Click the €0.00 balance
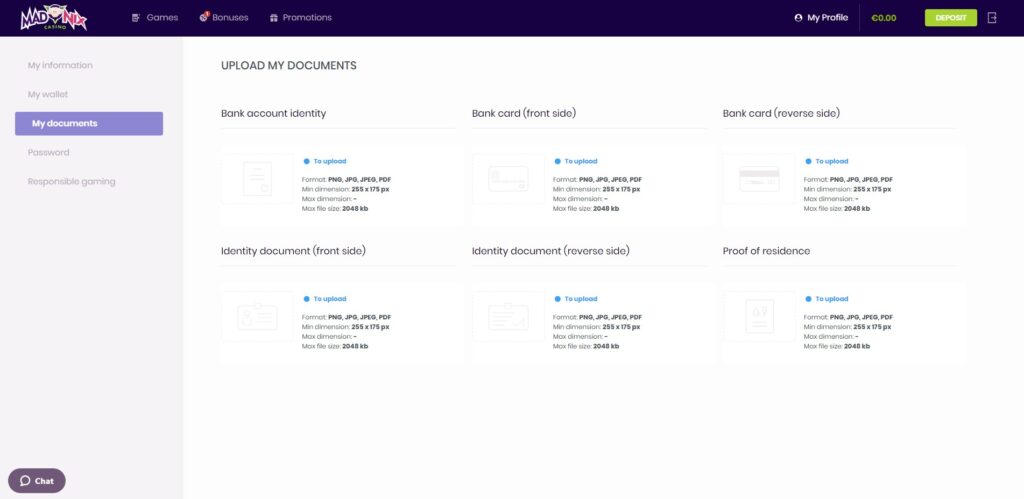Viewport: 1024px width, 499px height. [x=884, y=18]
